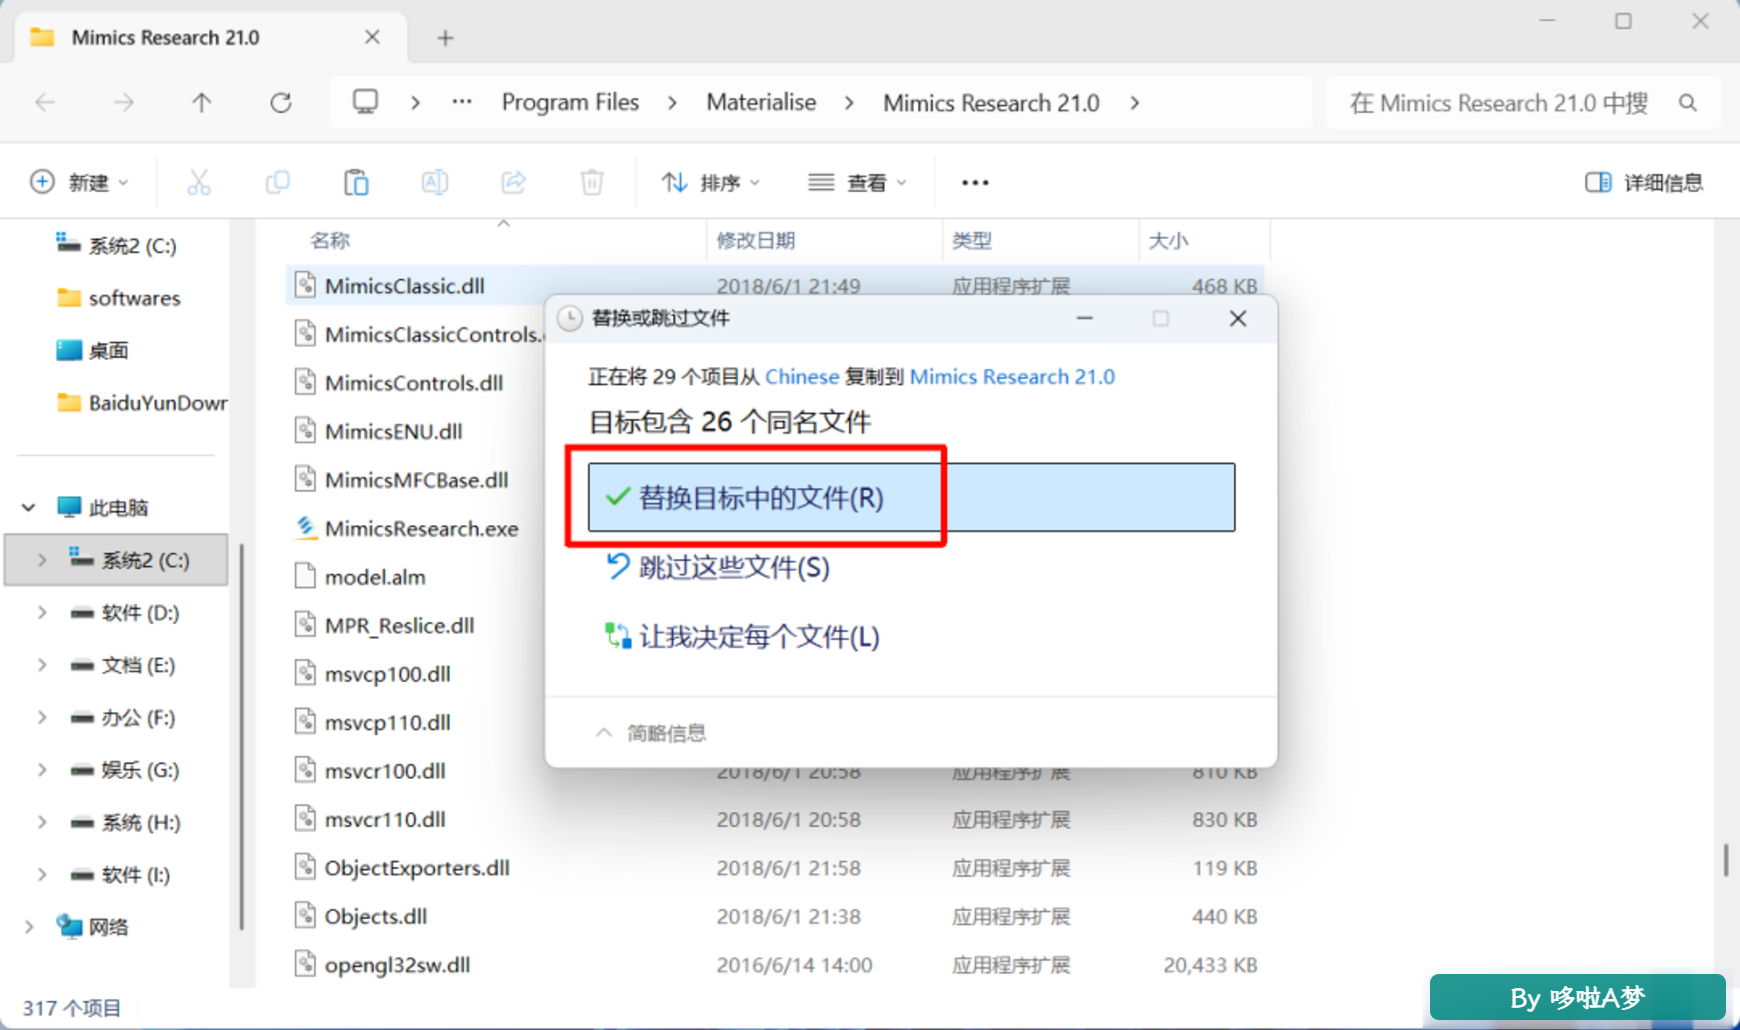
Task: Expand hidden breadcrumb path with ellipsis
Action: point(462,102)
